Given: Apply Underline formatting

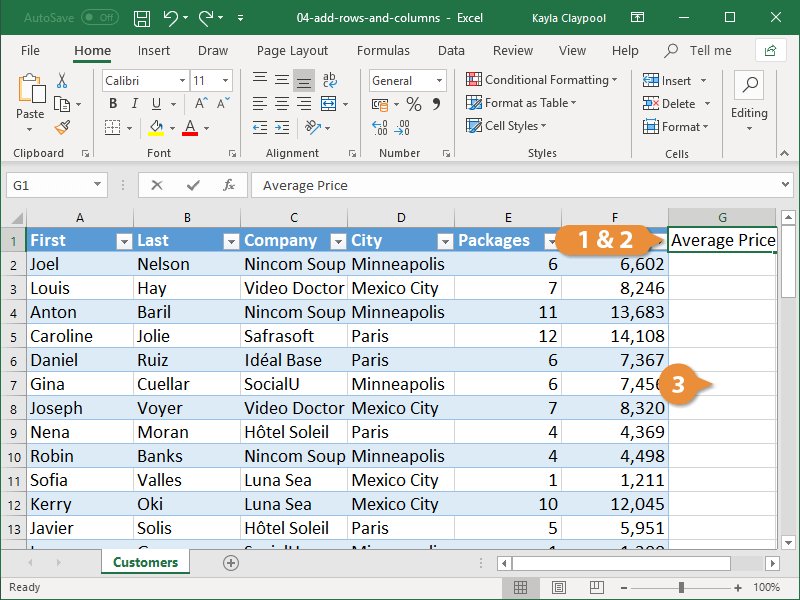Looking at the screenshot, I should 157,104.
